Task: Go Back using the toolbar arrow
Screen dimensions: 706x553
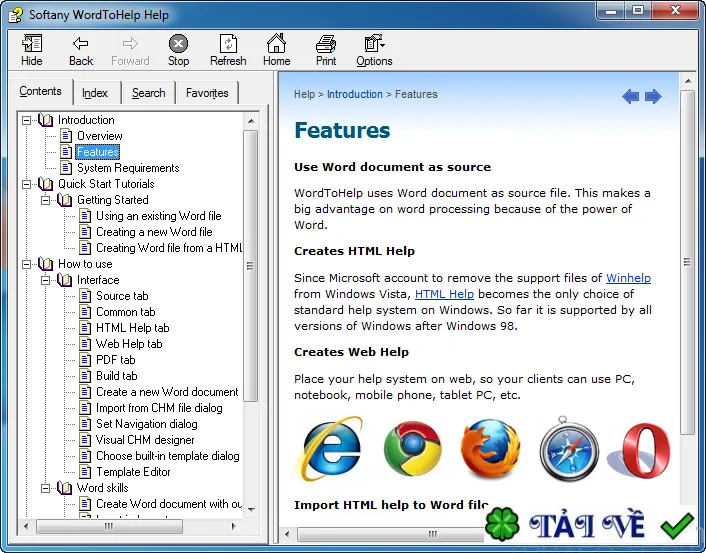Action: tap(81, 50)
